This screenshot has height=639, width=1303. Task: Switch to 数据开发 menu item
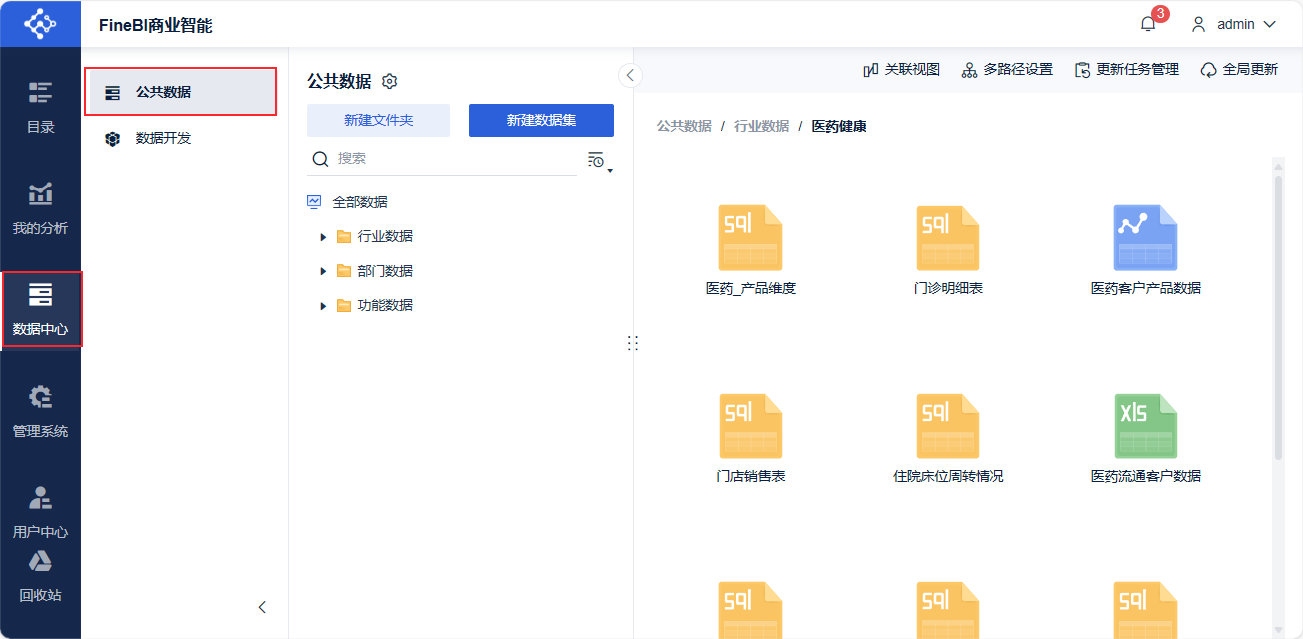coord(163,139)
